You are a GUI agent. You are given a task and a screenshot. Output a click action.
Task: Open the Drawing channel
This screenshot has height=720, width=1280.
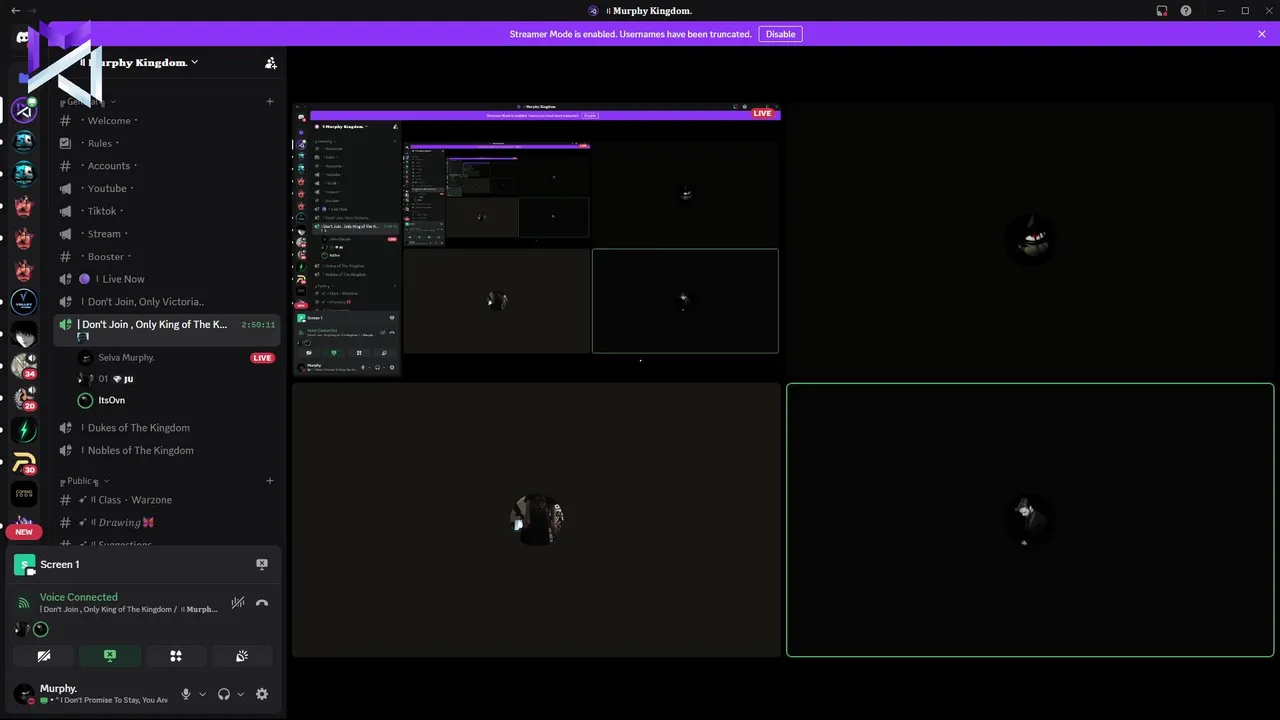(166, 522)
